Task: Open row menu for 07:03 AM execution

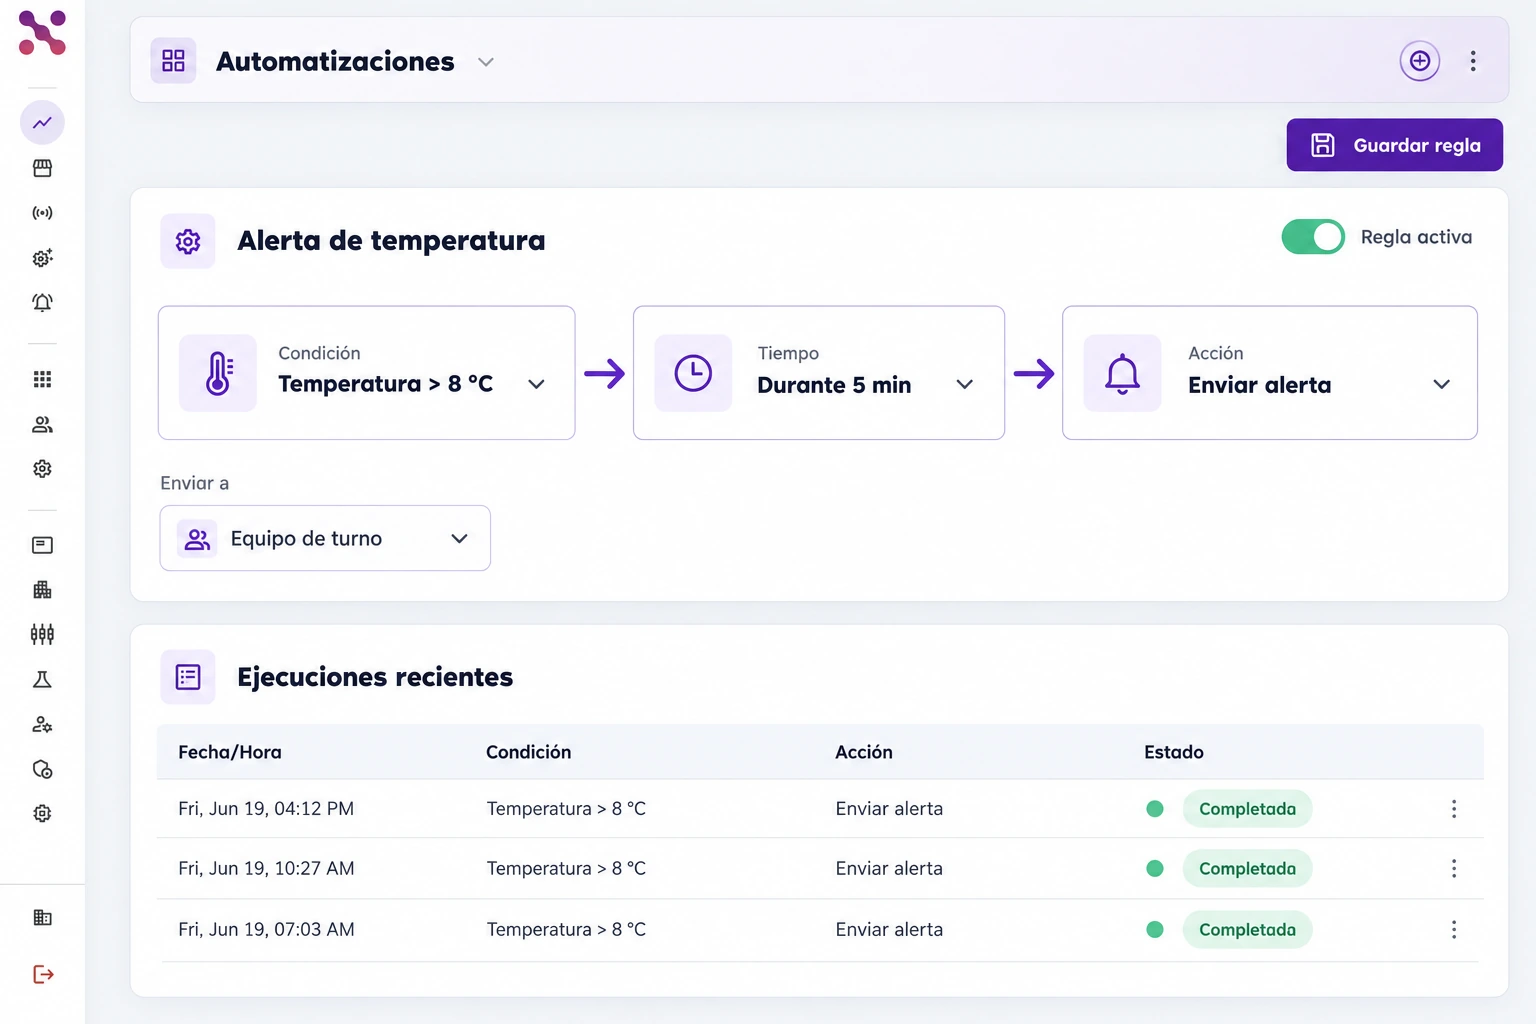Action: 1454,930
